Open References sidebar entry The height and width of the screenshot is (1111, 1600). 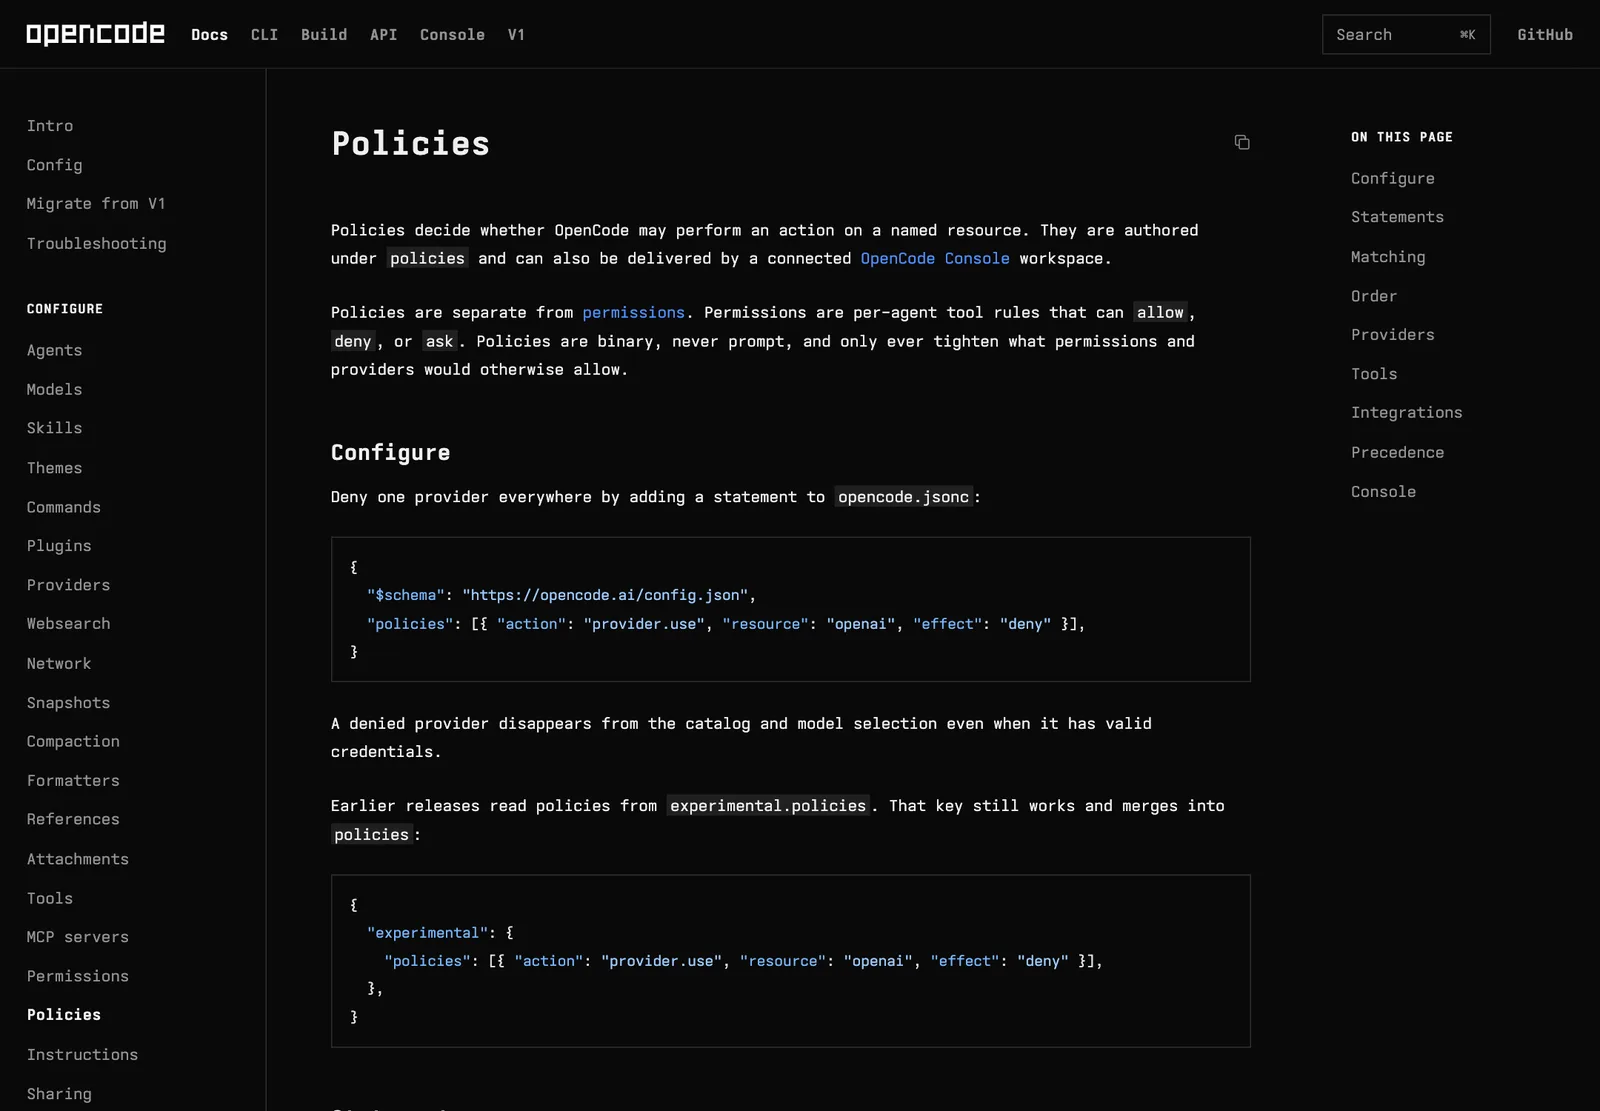[73, 819]
